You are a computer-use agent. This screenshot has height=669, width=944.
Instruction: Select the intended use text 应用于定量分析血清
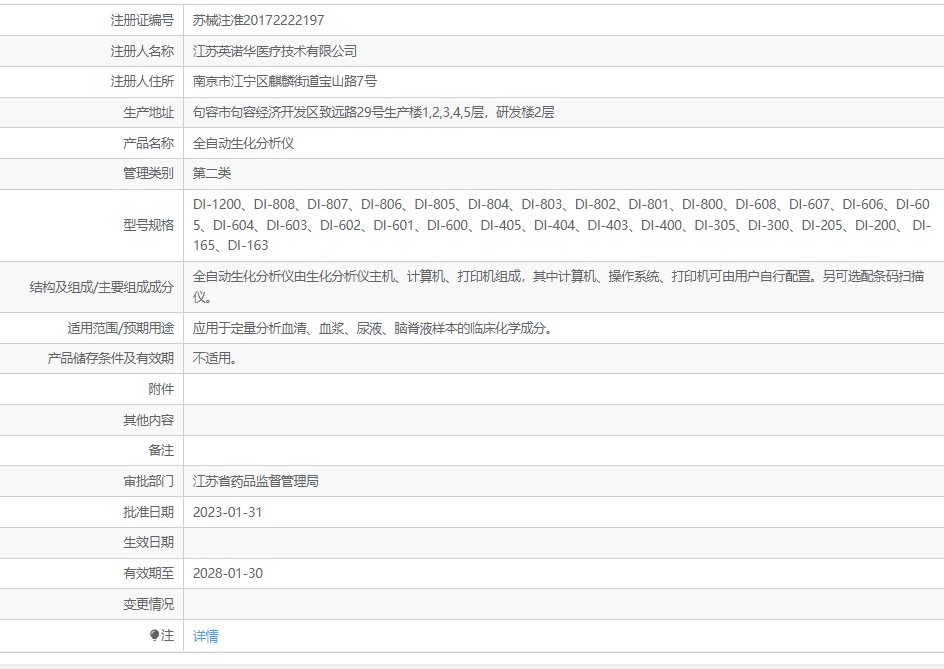click(373, 328)
